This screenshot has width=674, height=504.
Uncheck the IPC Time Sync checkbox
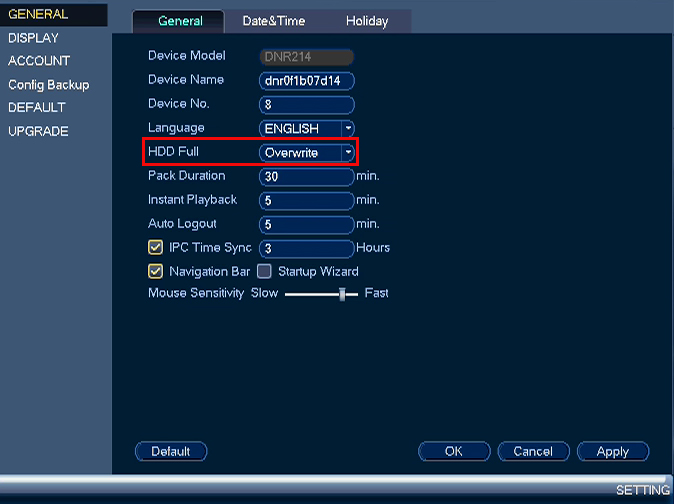pyautogui.click(x=155, y=247)
